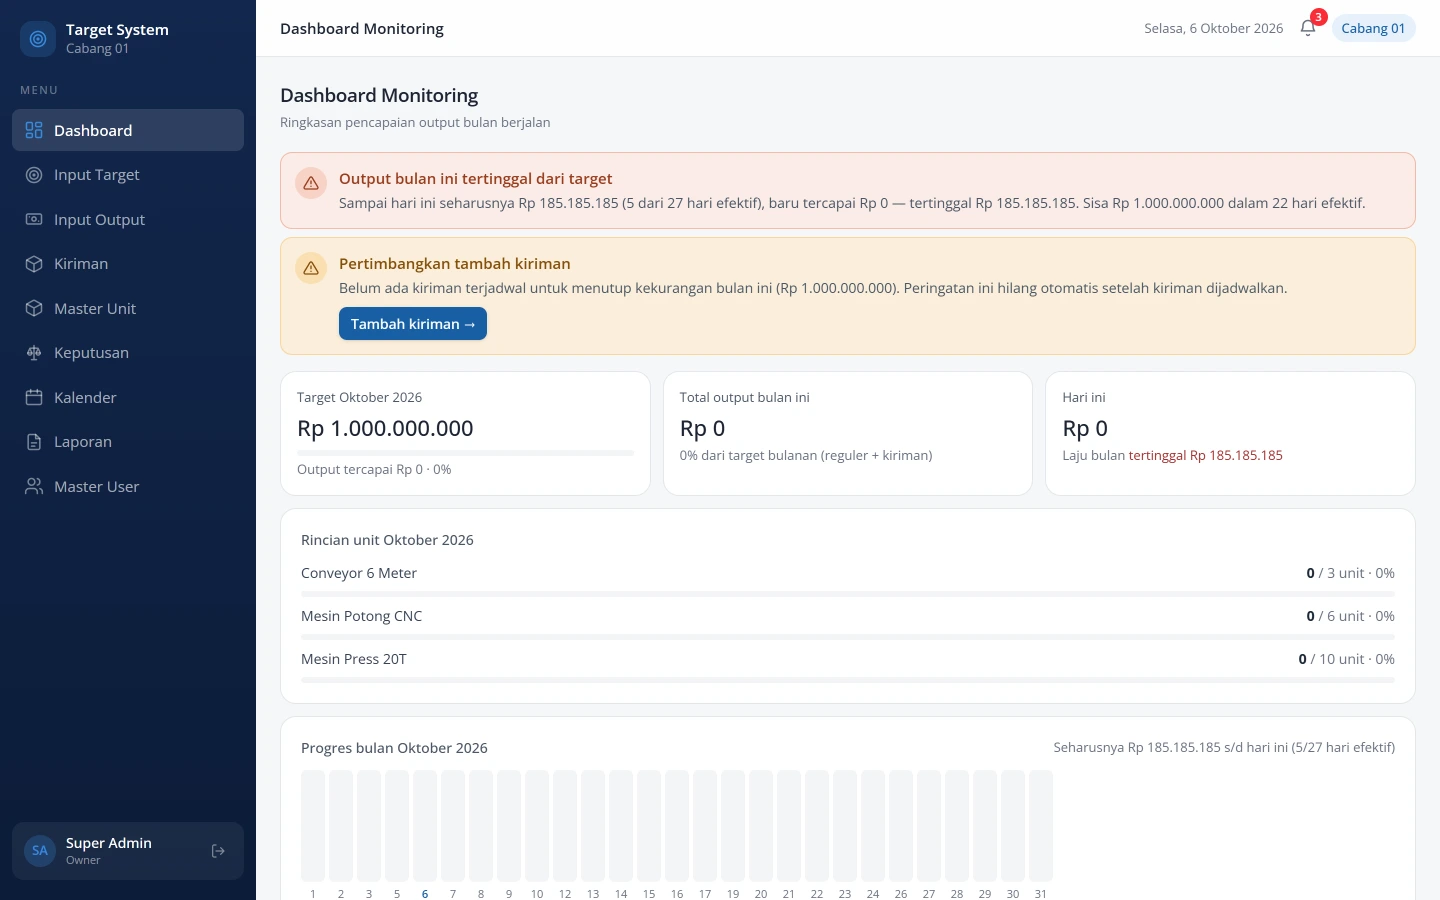Click the Laporan document icon
1440x900 pixels.
tap(34, 442)
